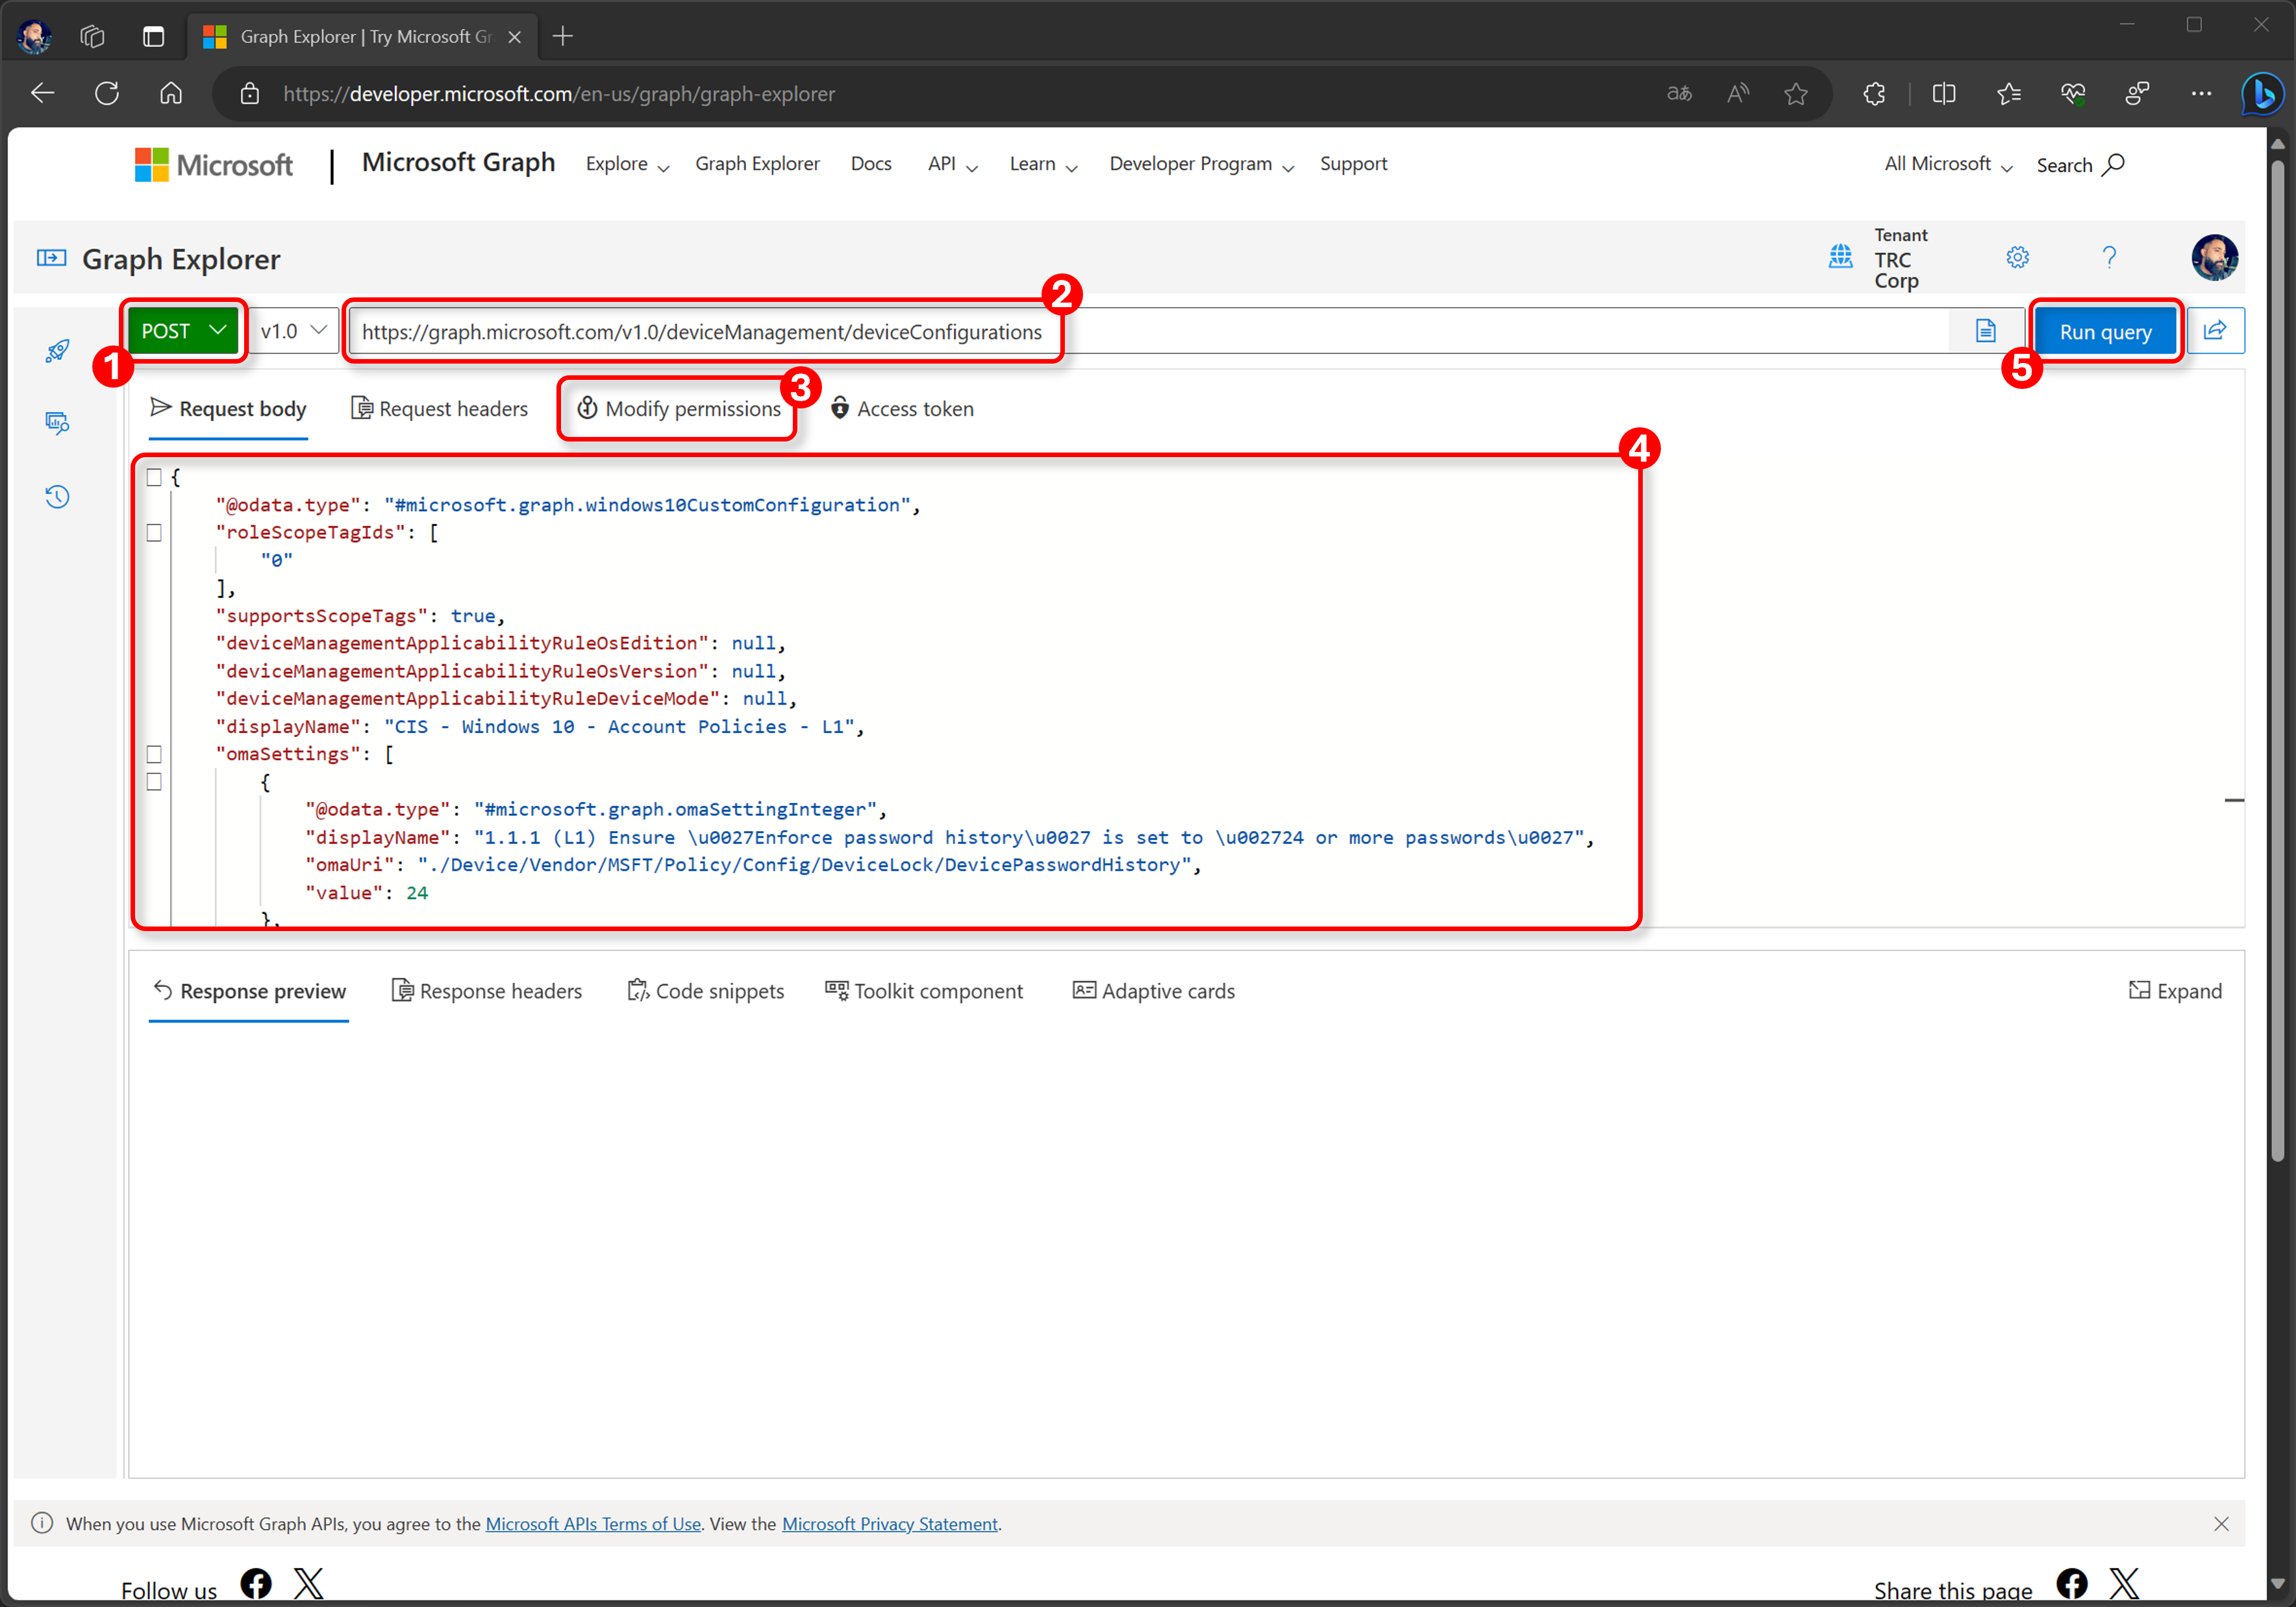Open the Toolkit component tab
This screenshot has height=1607, width=2296.
(x=925, y=990)
